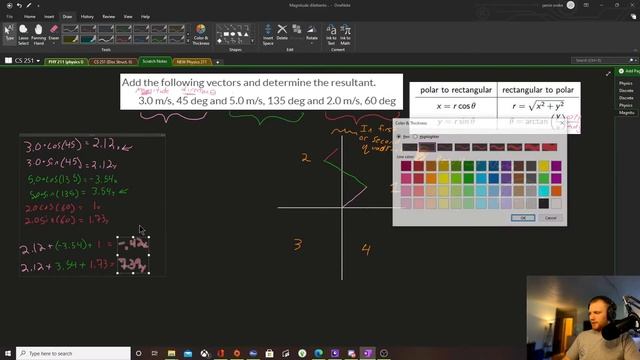Image resolution: width=640 pixels, height=360 pixels.
Task: Click the Cortana circle on taskbar
Action: 139,353
